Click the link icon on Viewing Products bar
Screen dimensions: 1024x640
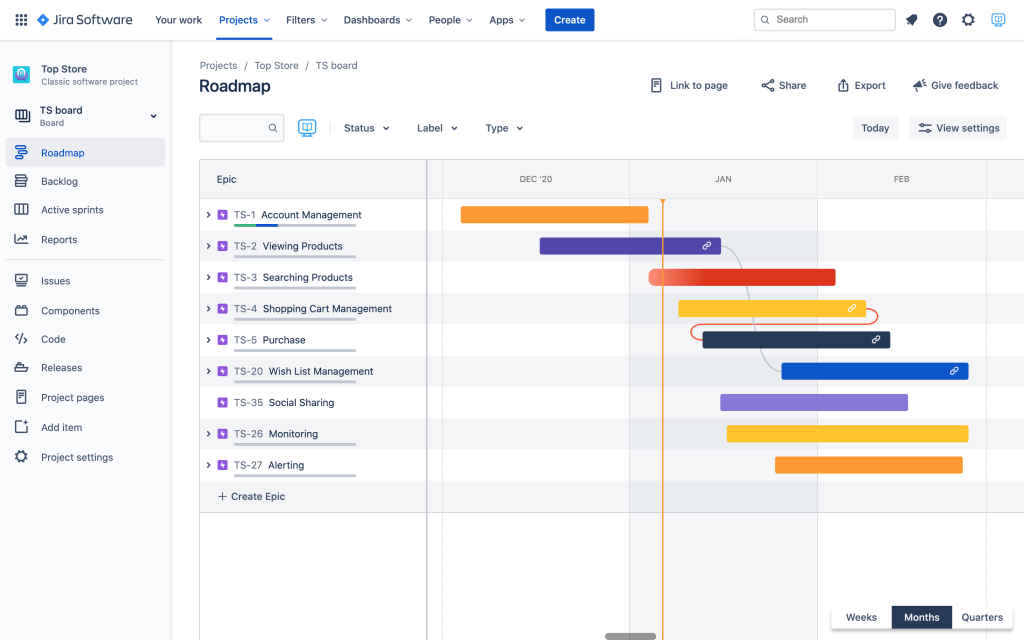[707, 246]
